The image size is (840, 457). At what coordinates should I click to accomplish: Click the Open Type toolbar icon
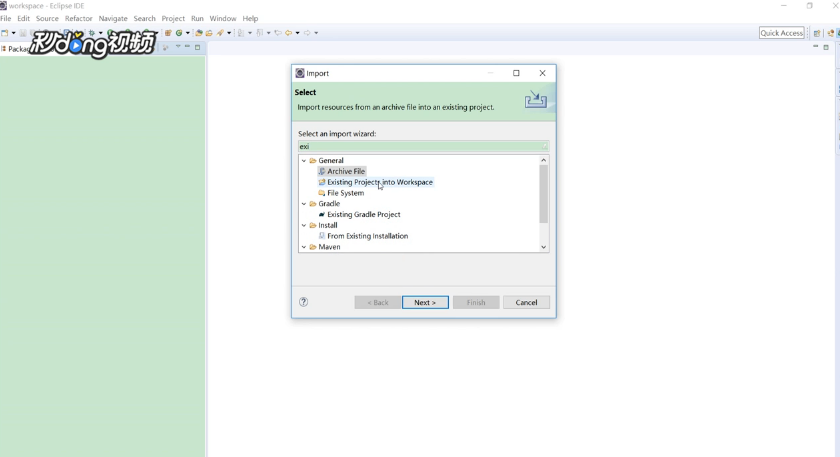pyautogui.click(x=199, y=33)
